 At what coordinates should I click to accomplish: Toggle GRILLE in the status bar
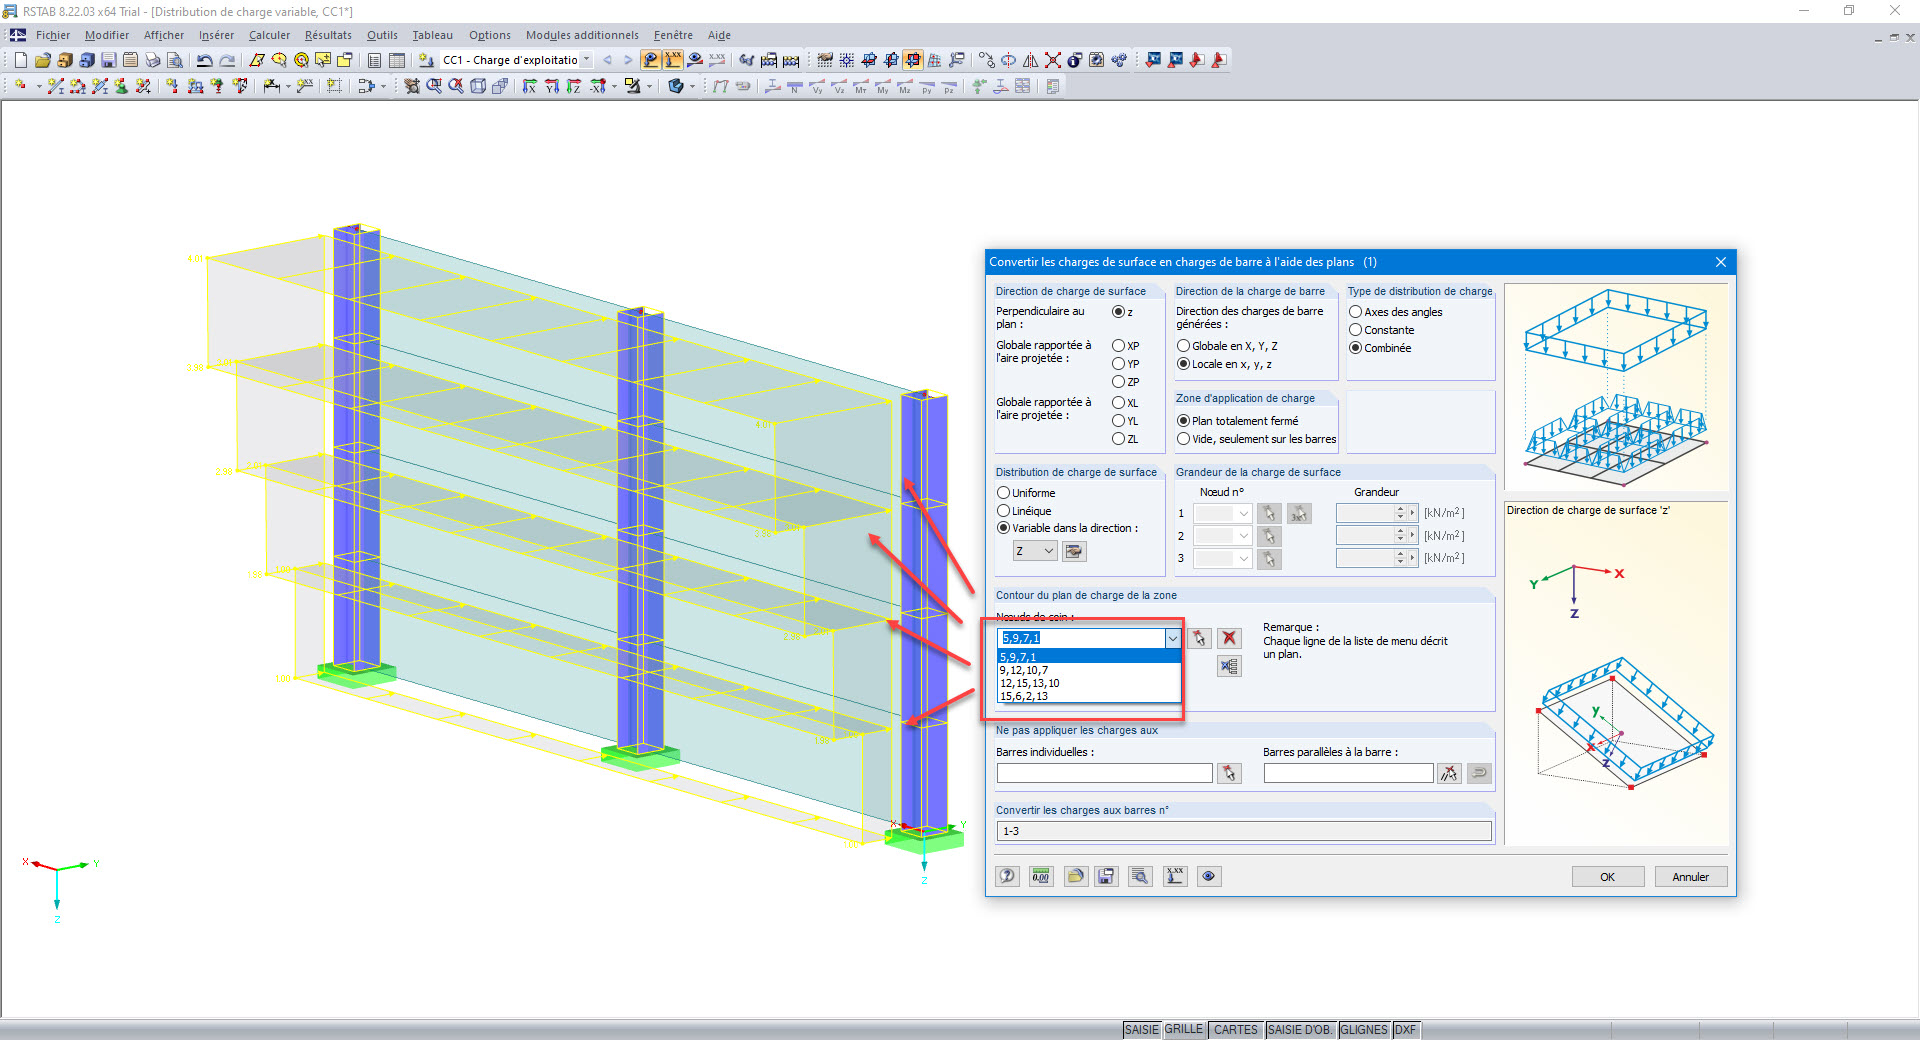tap(1184, 1030)
